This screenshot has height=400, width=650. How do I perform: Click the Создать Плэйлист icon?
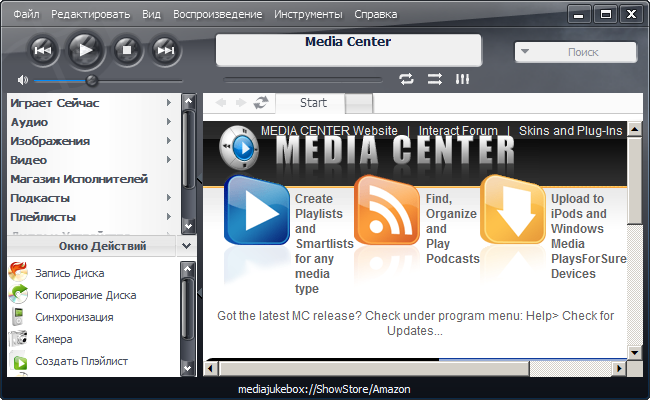[19, 361]
